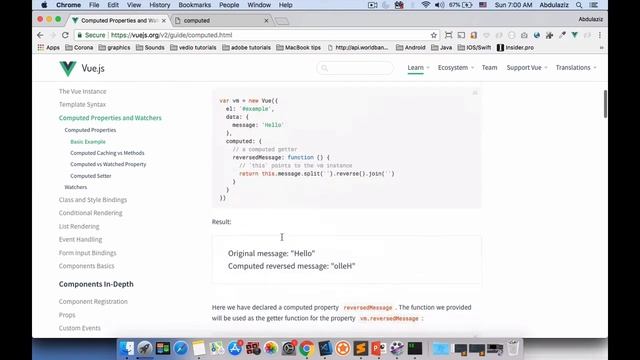Open Computed Caching vs Methods section

(107, 153)
